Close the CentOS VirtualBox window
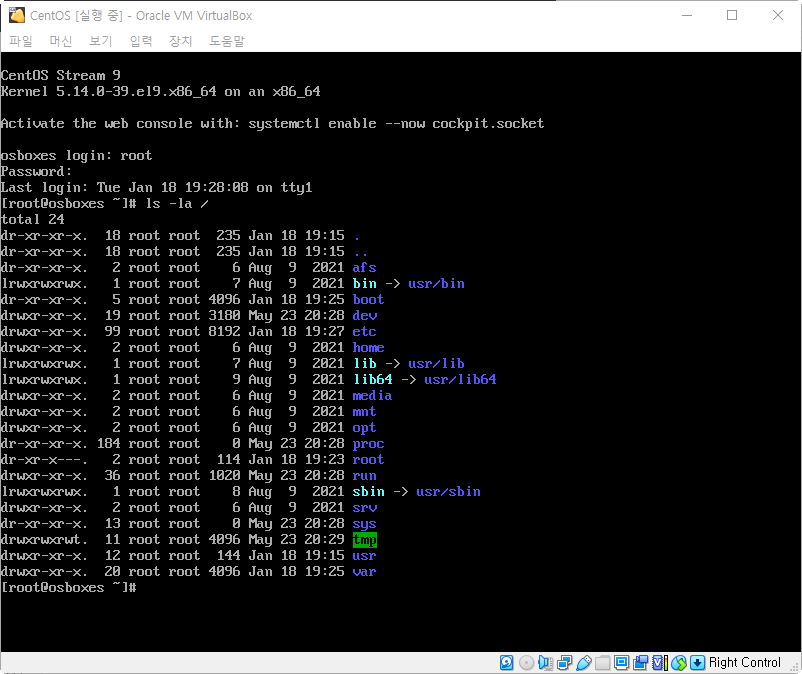 pyautogui.click(x=777, y=15)
